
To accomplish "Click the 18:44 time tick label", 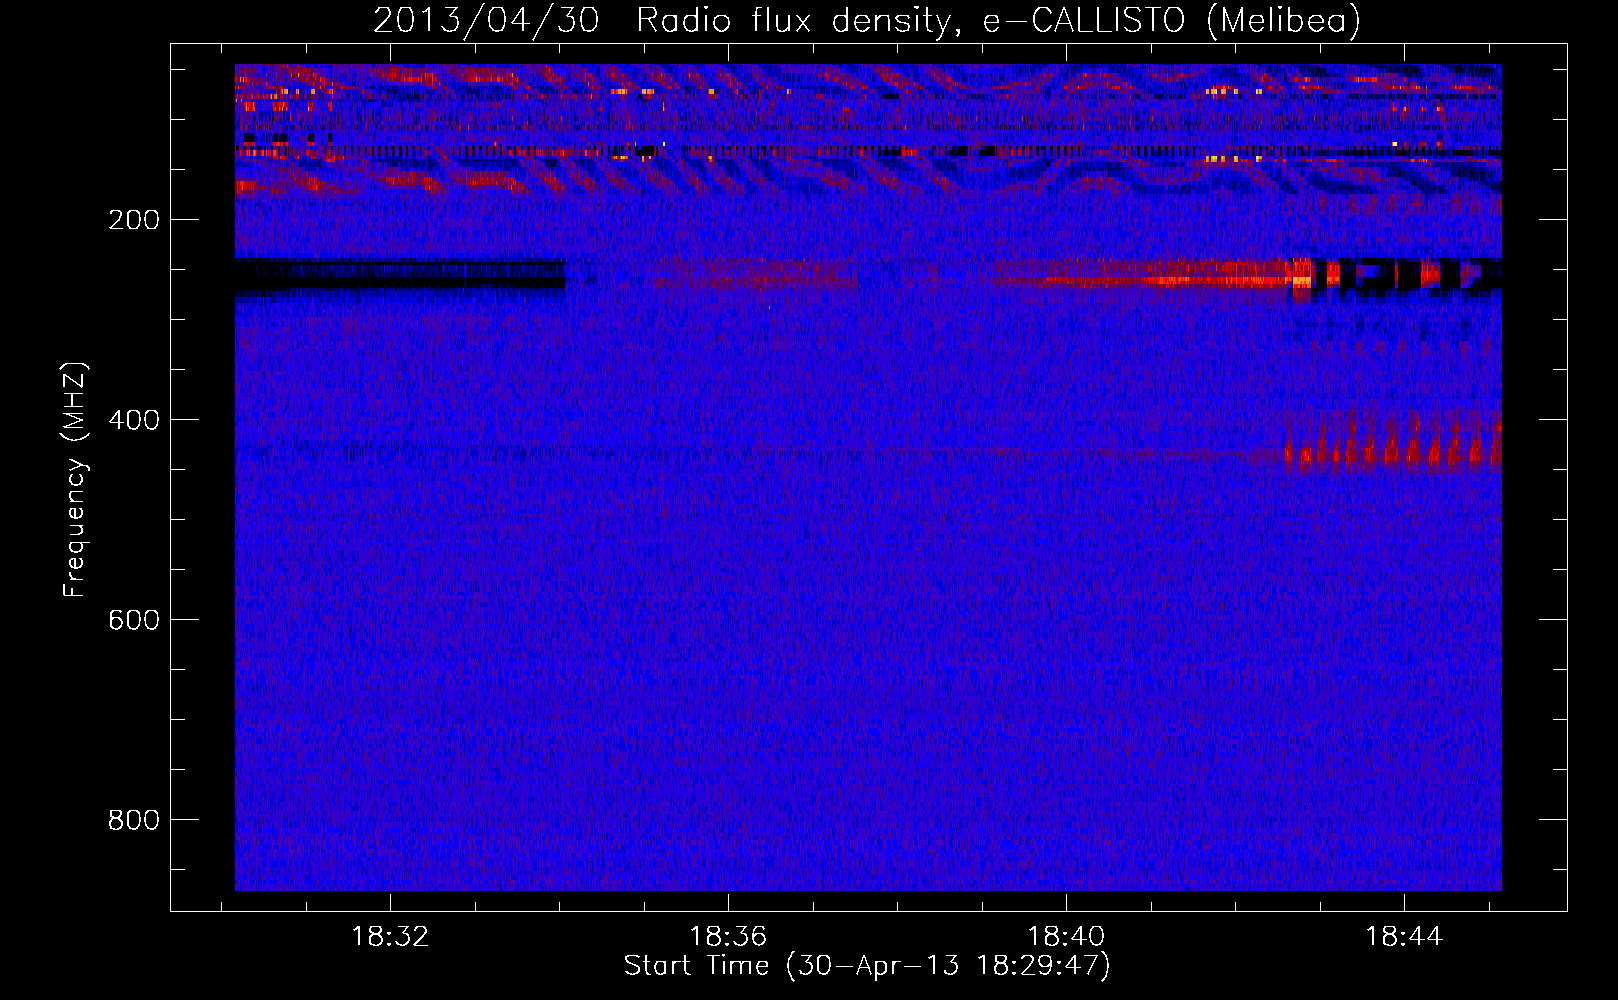I will (1404, 937).
